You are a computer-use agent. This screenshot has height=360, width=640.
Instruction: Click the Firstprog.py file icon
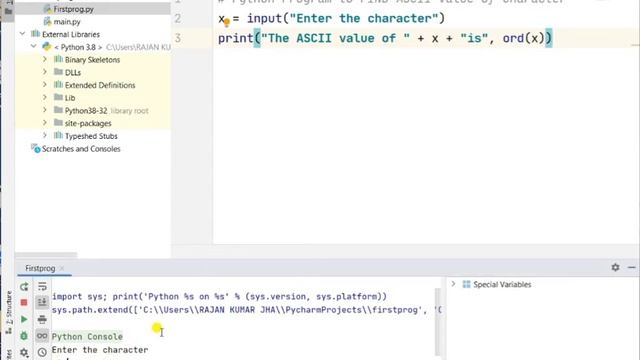click(48, 9)
